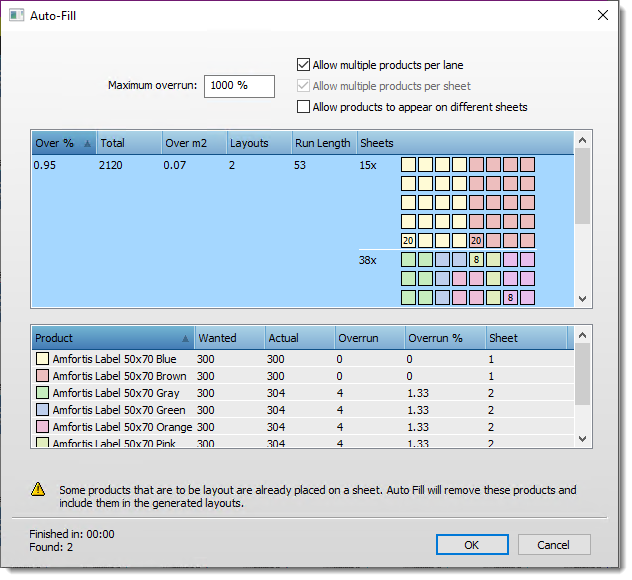
Task: Click the first yellow cell of the 15x sheet
Action: click(x=408, y=165)
